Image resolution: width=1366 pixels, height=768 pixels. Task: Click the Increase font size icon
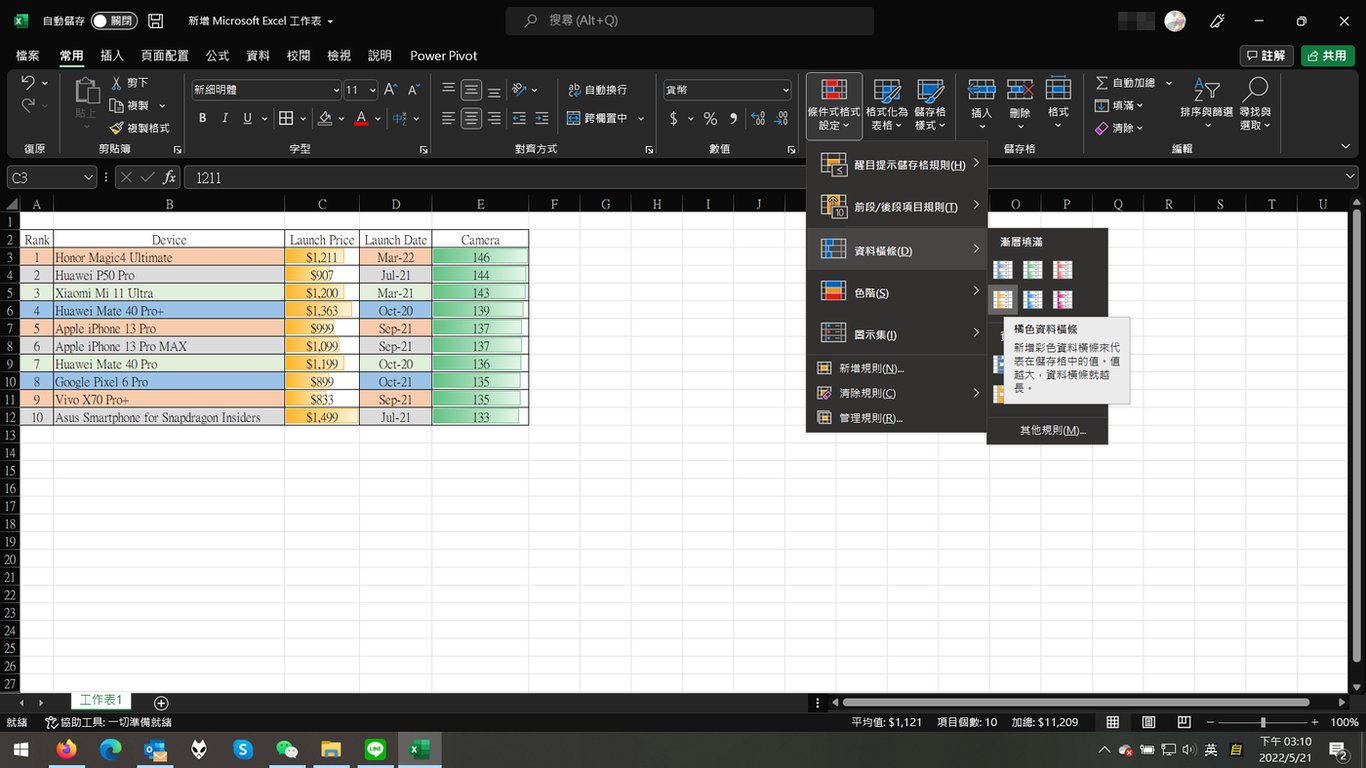click(390, 90)
